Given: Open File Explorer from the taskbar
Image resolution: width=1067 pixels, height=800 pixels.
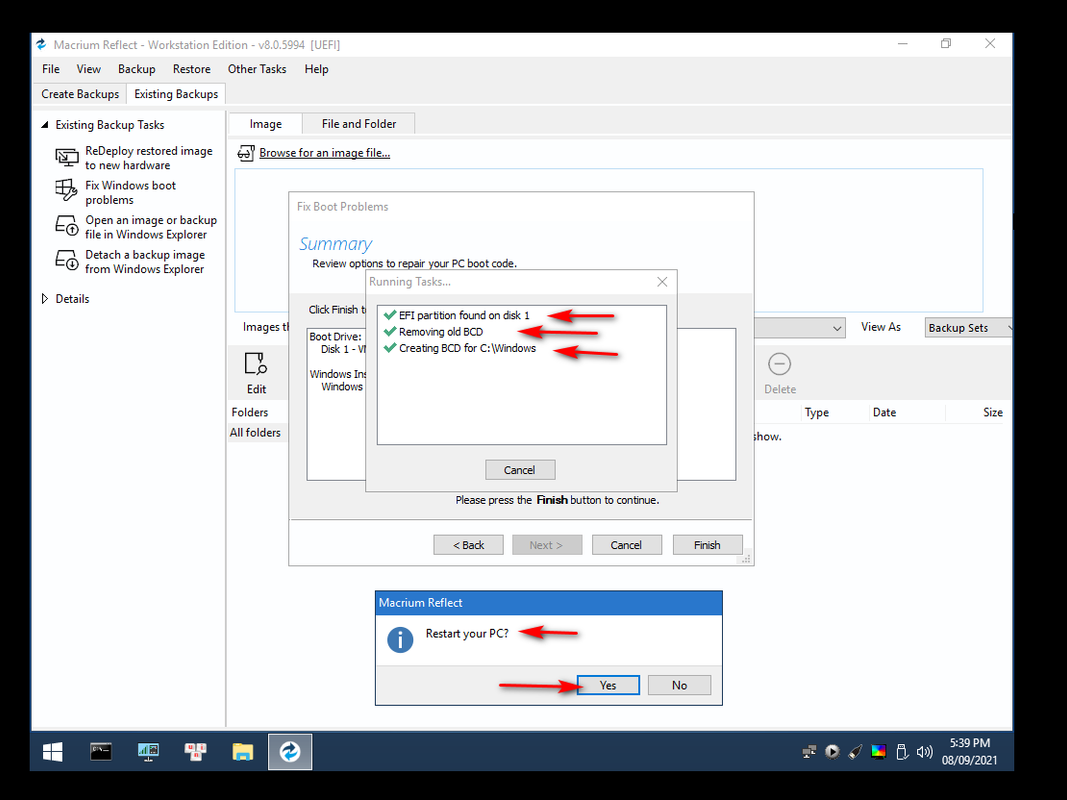Looking at the screenshot, I should pos(242,752).
